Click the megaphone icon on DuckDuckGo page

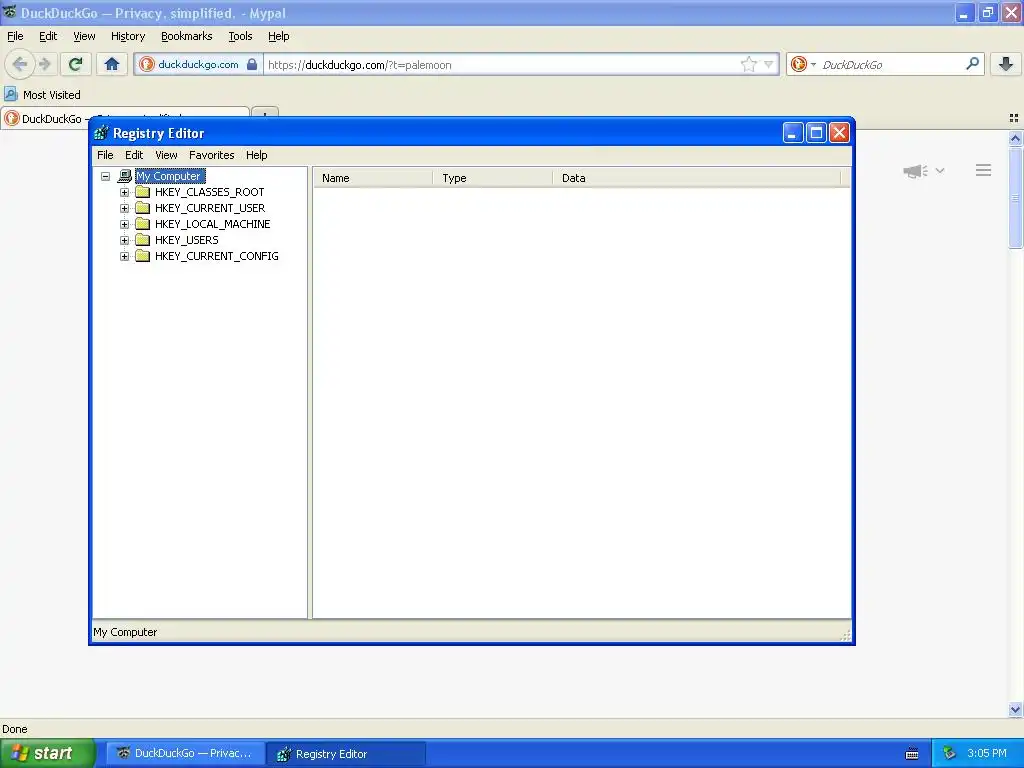915,171
